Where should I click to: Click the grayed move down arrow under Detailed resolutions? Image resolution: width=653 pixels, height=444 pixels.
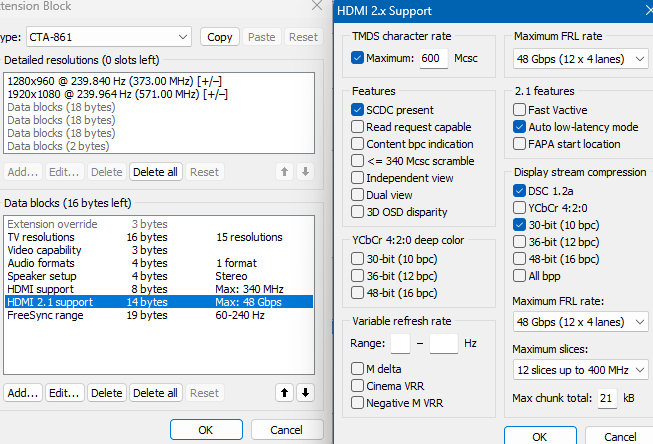pos(305,172)
